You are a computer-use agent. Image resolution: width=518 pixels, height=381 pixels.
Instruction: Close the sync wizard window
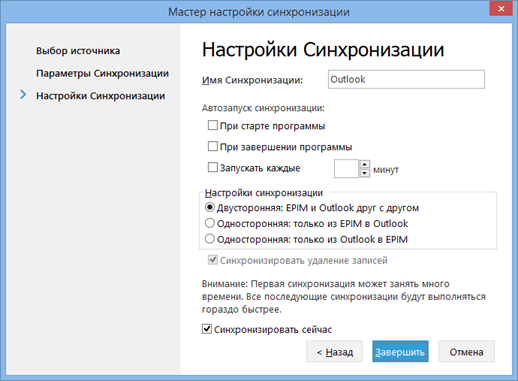(x=501, y=8)
